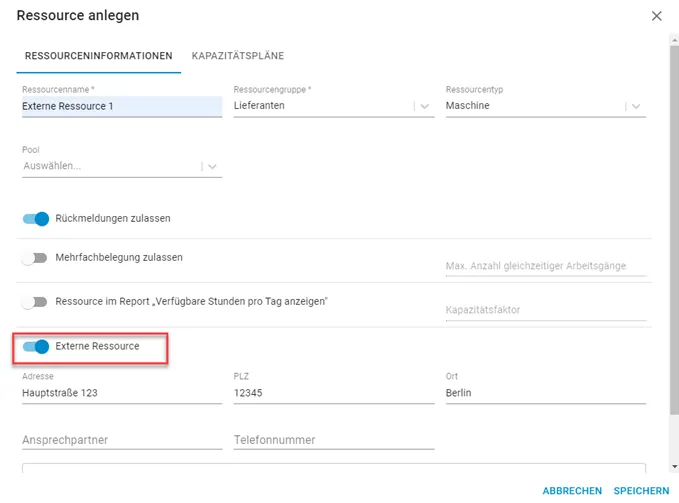Disable the Externe Ressource switch
This screenshot has height=503, width=679.
[x=36, y=346]
